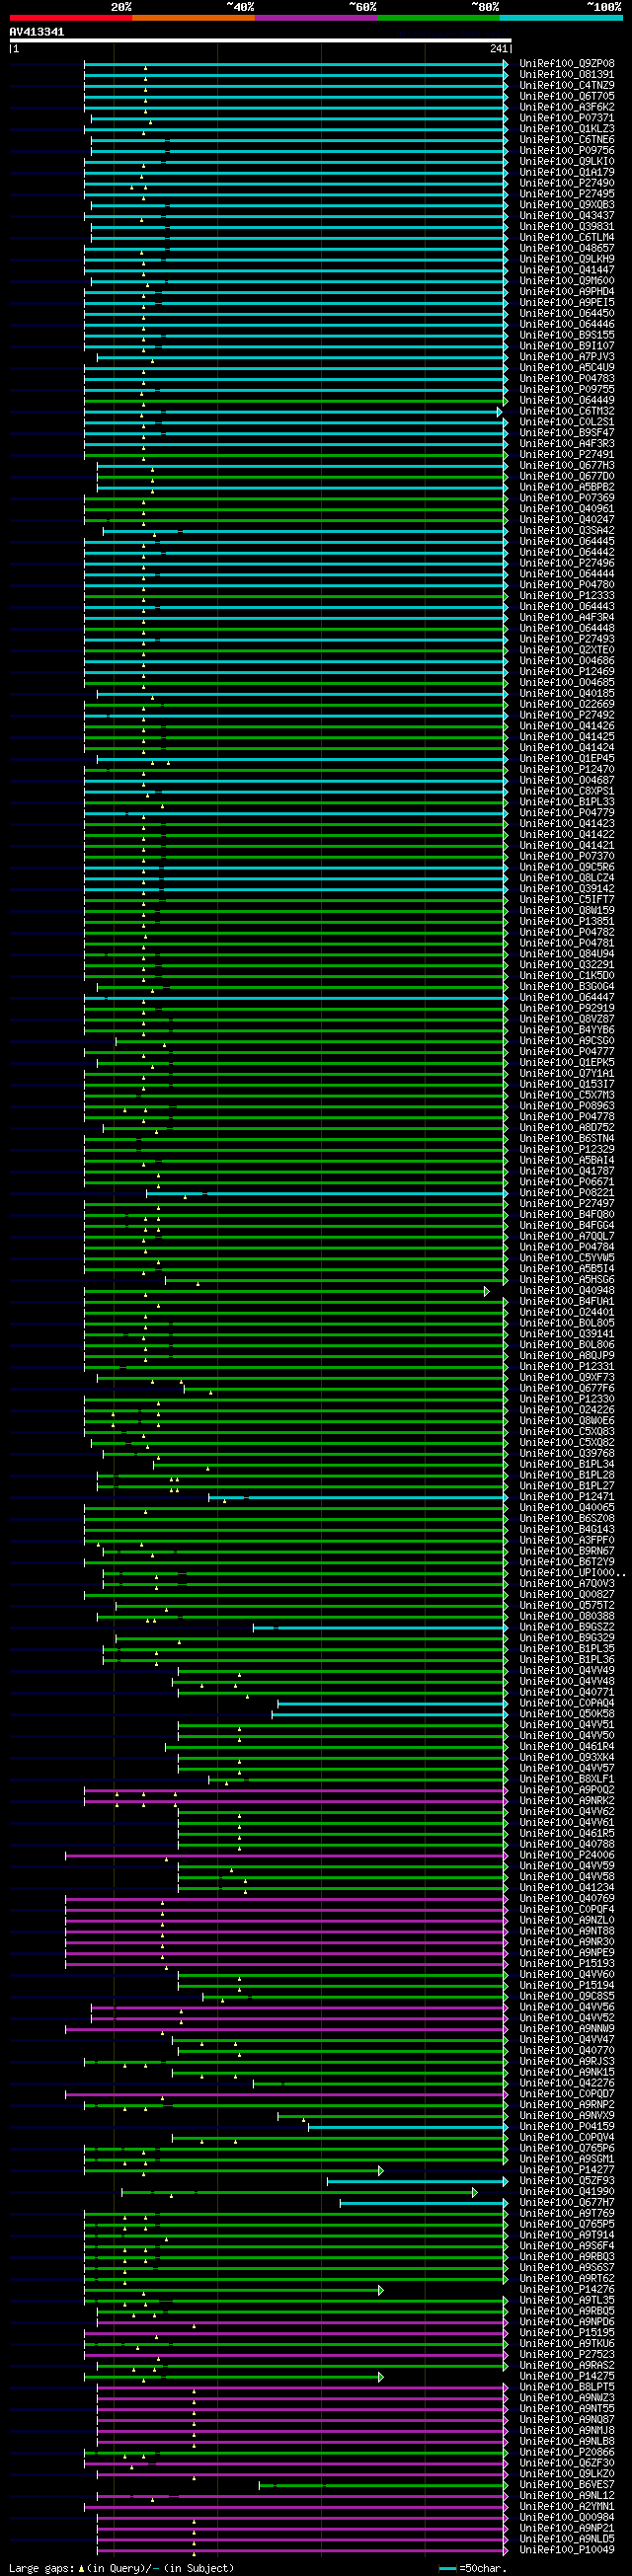Image resolution: width=632 pixels, height=2576 pixels.
Task: Select hit label UniRef100_A2YMN1
Action: click(x=567, y=2507)
